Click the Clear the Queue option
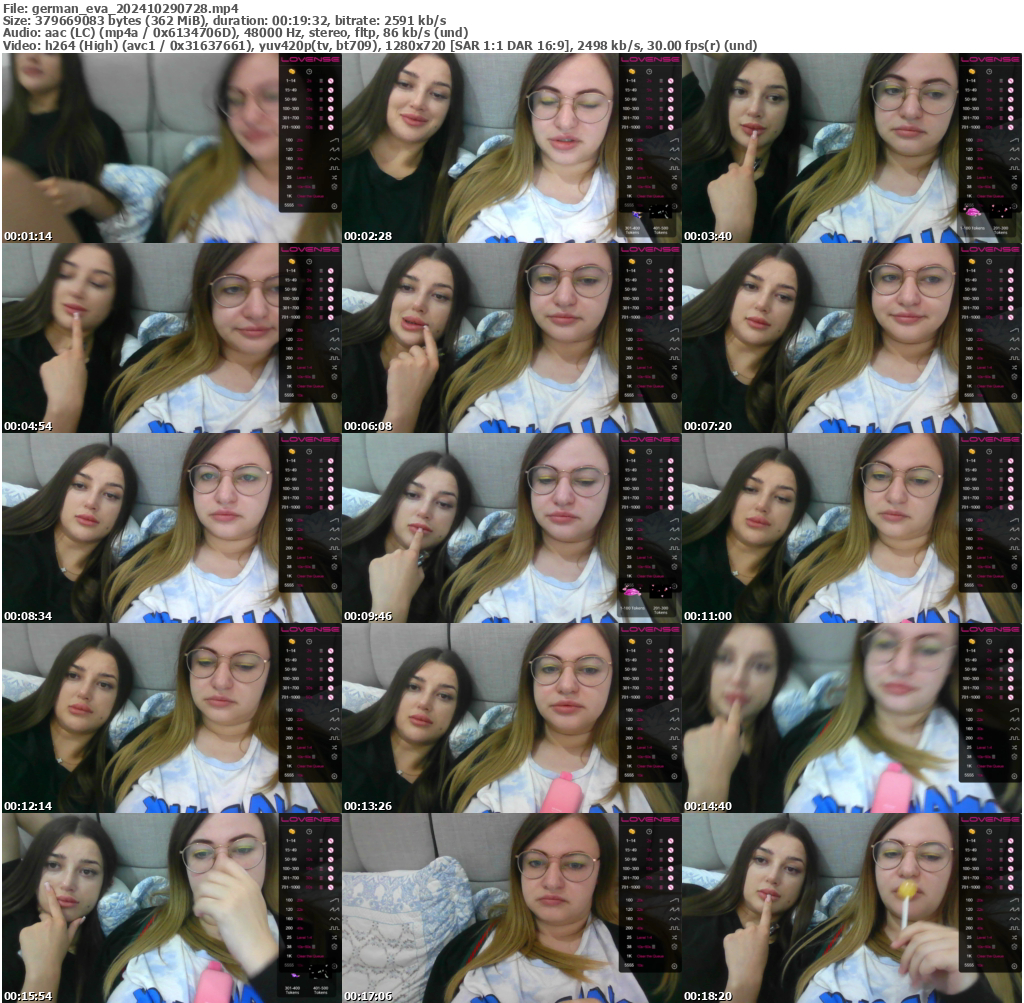This screenshot has width=1024, height=1003. pyautogui.click(x=308, y=196)
